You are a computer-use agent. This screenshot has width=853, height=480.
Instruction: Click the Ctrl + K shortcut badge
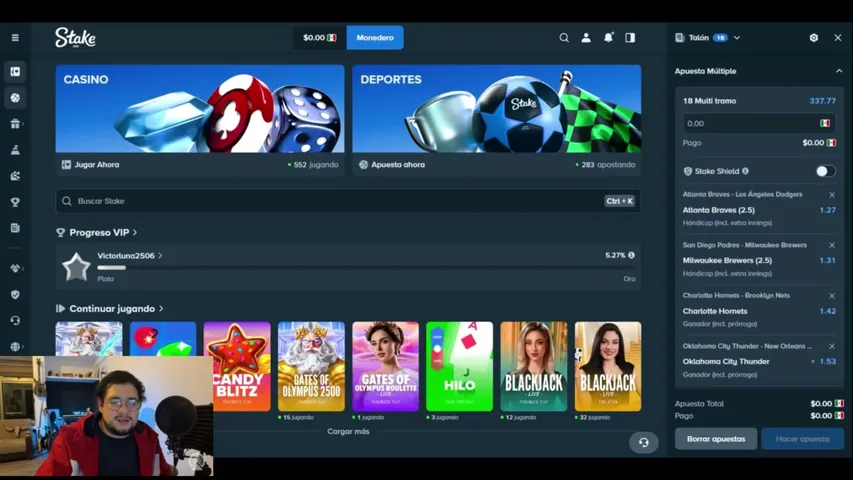(620, 201)
